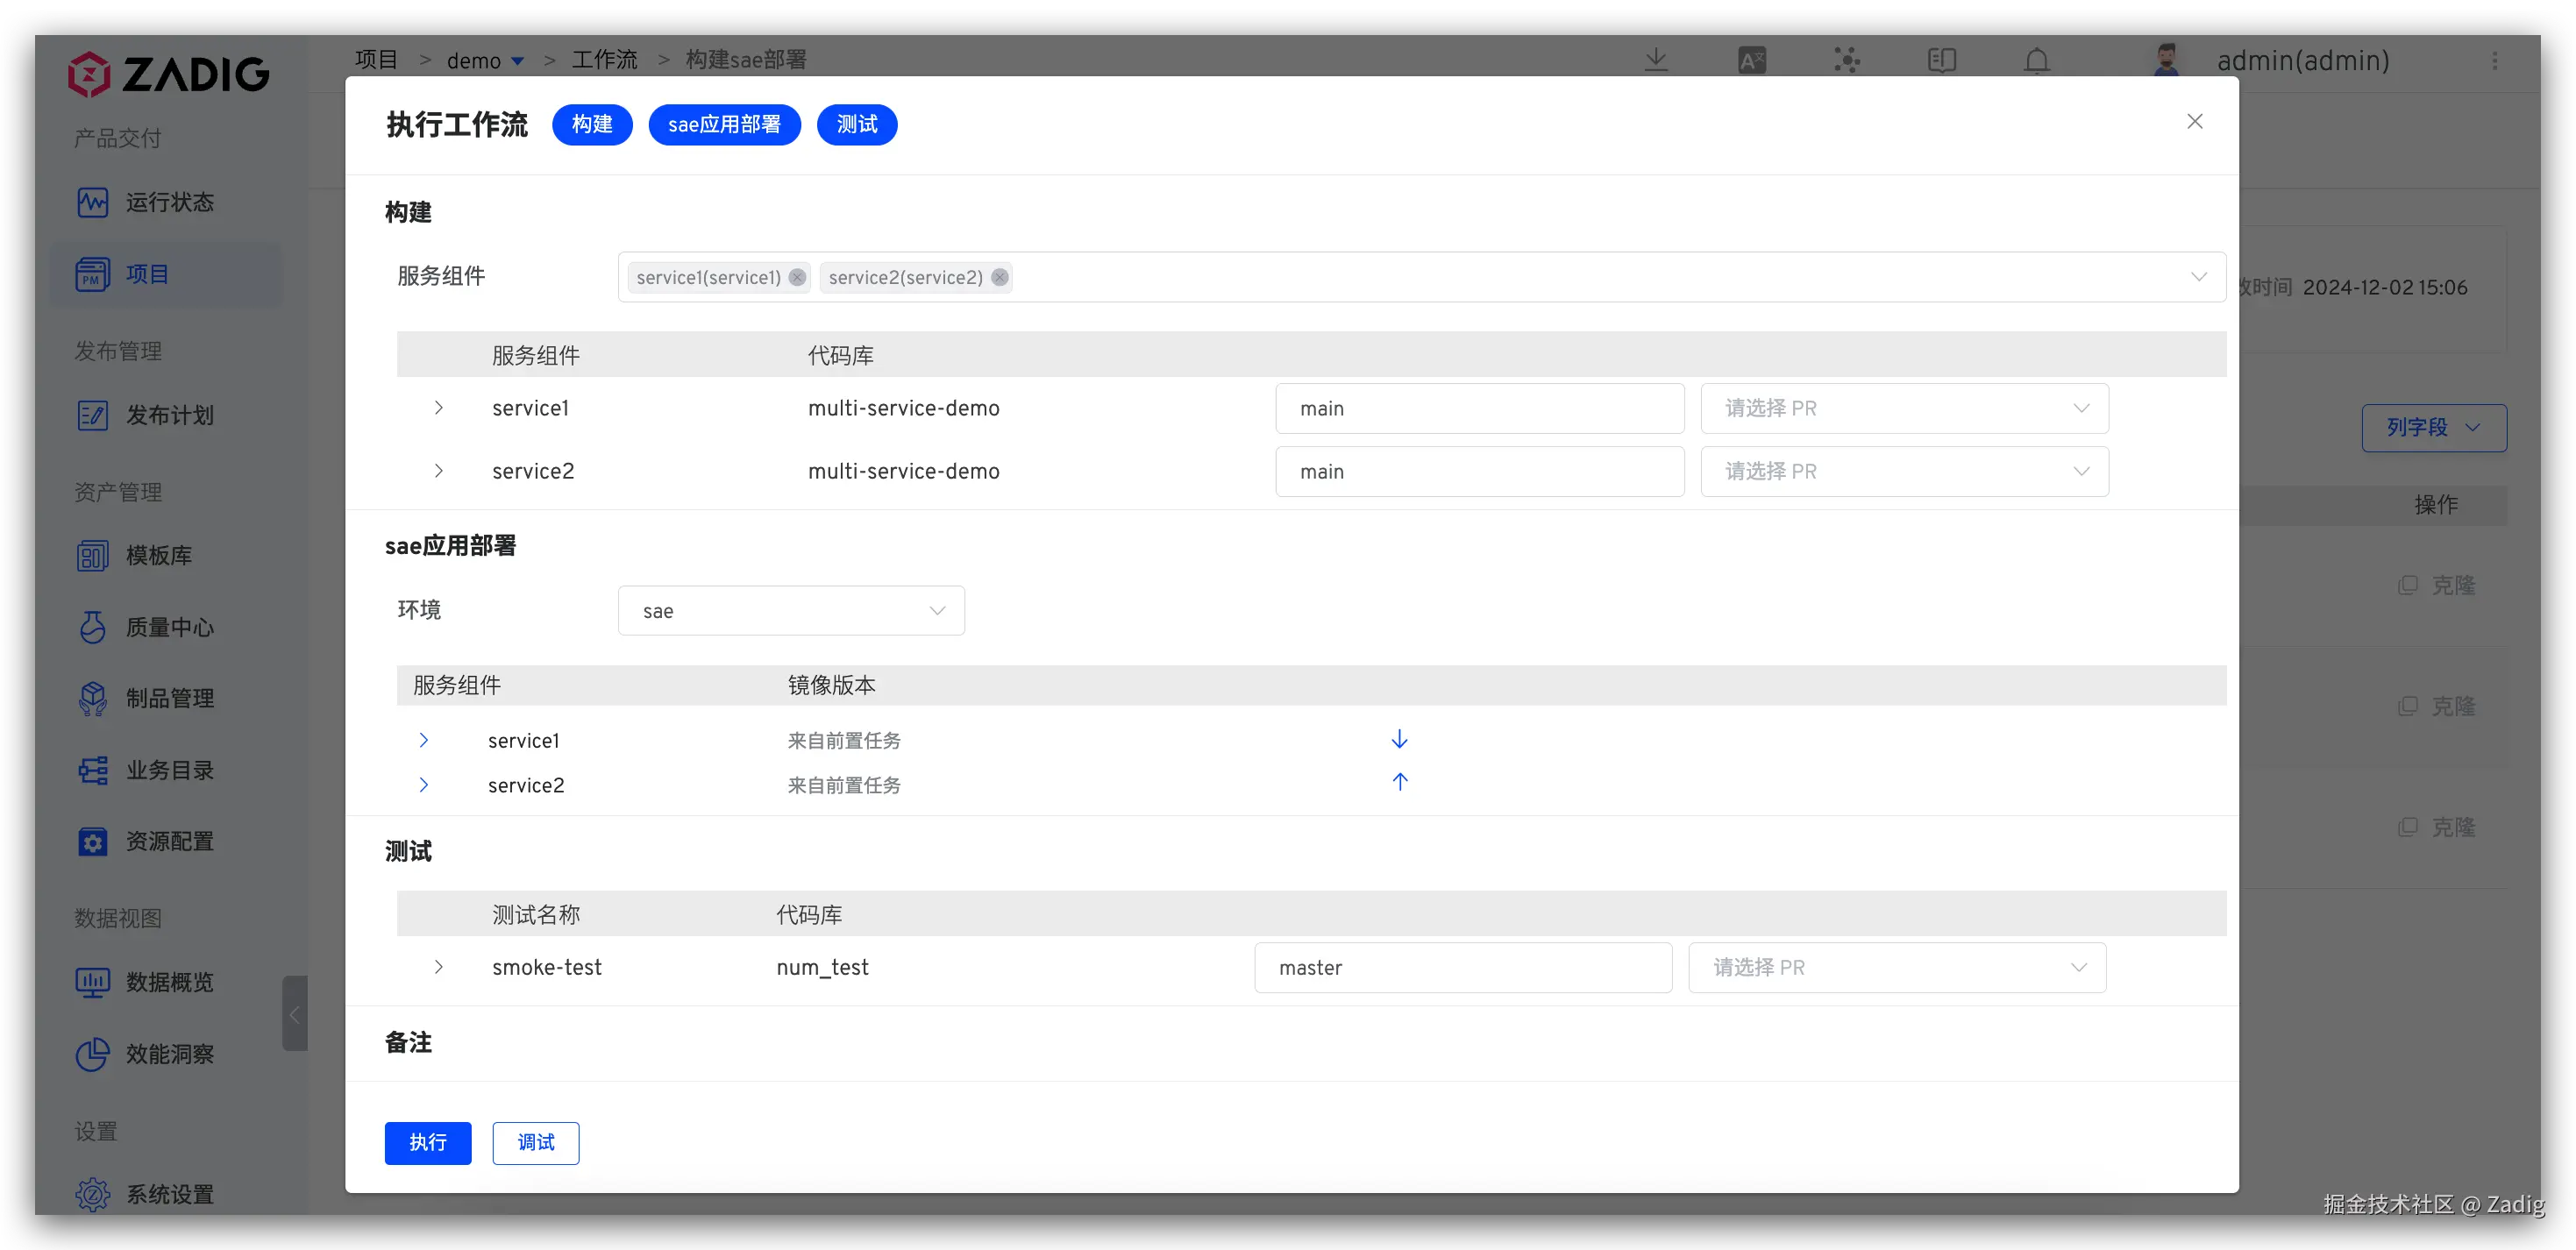Move service2 up with arrow icon
Screen dimensions: 2576x1250
1399,782
